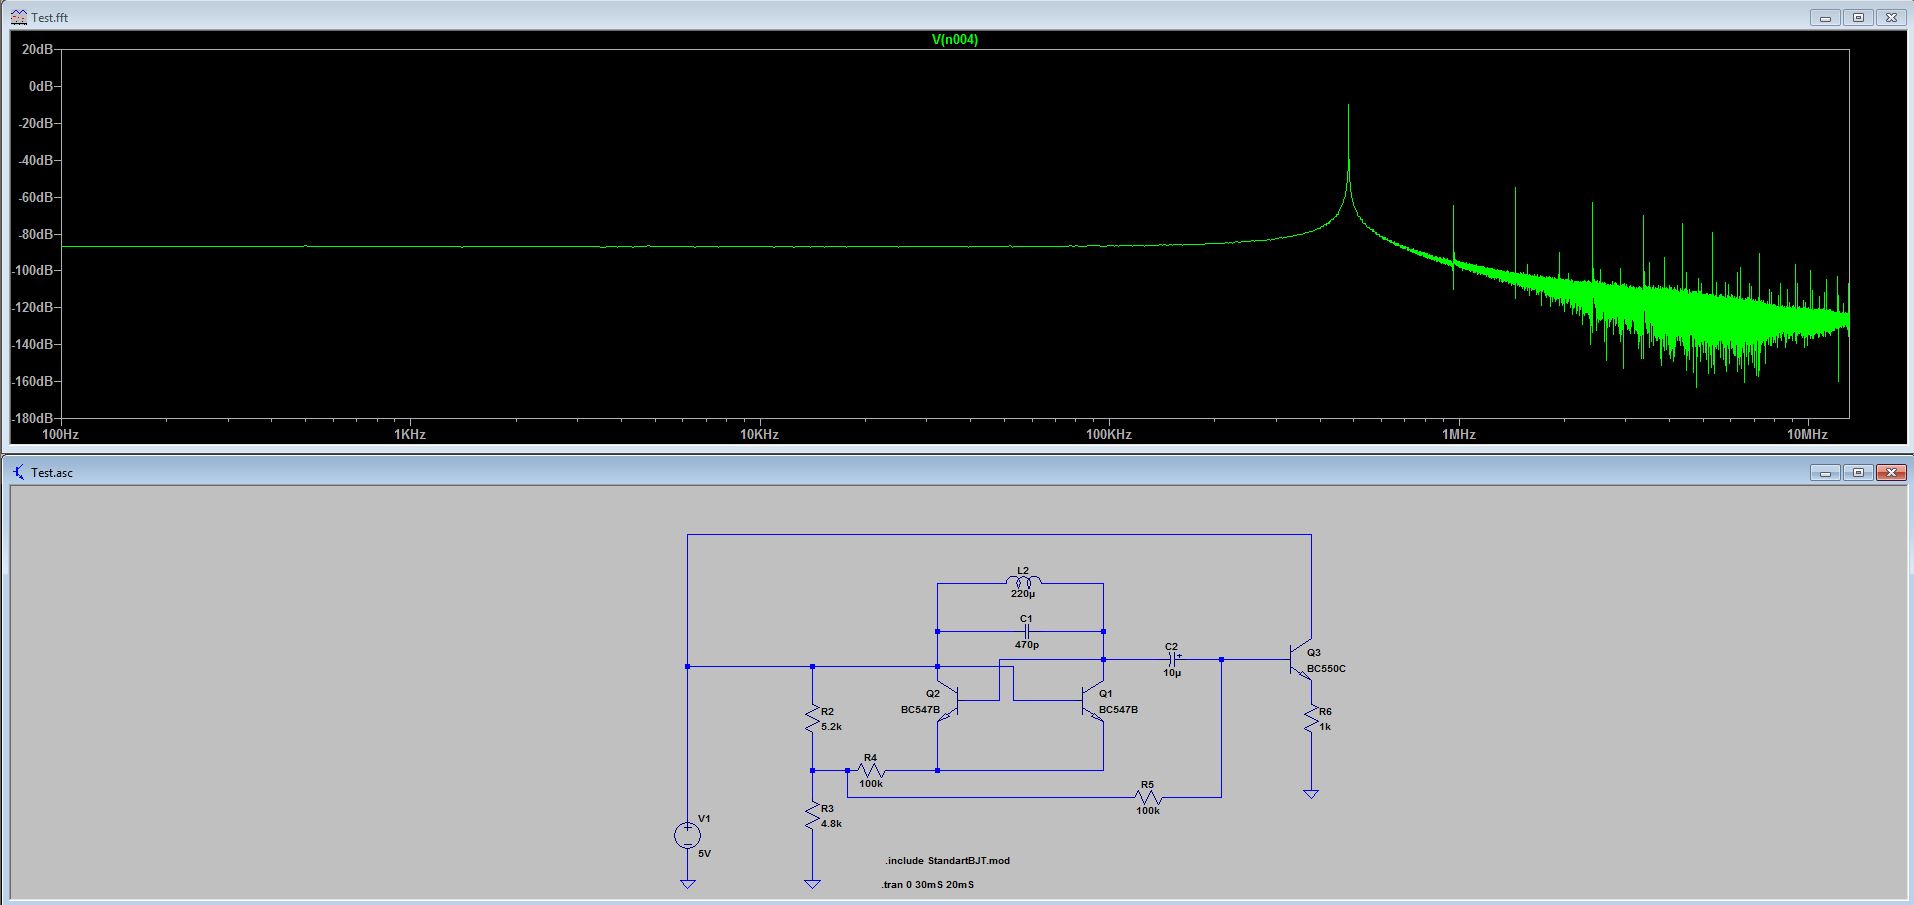Click the -80dB axis label
1914x905 pixels.
35,234
